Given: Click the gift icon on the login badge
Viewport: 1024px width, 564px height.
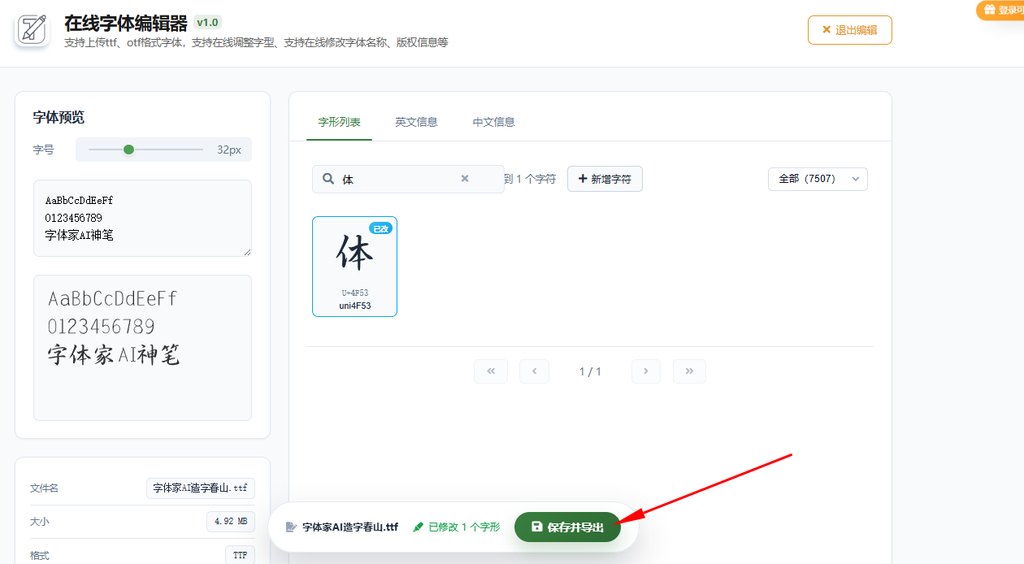Looking at the screenshot, I should (990, 10).
